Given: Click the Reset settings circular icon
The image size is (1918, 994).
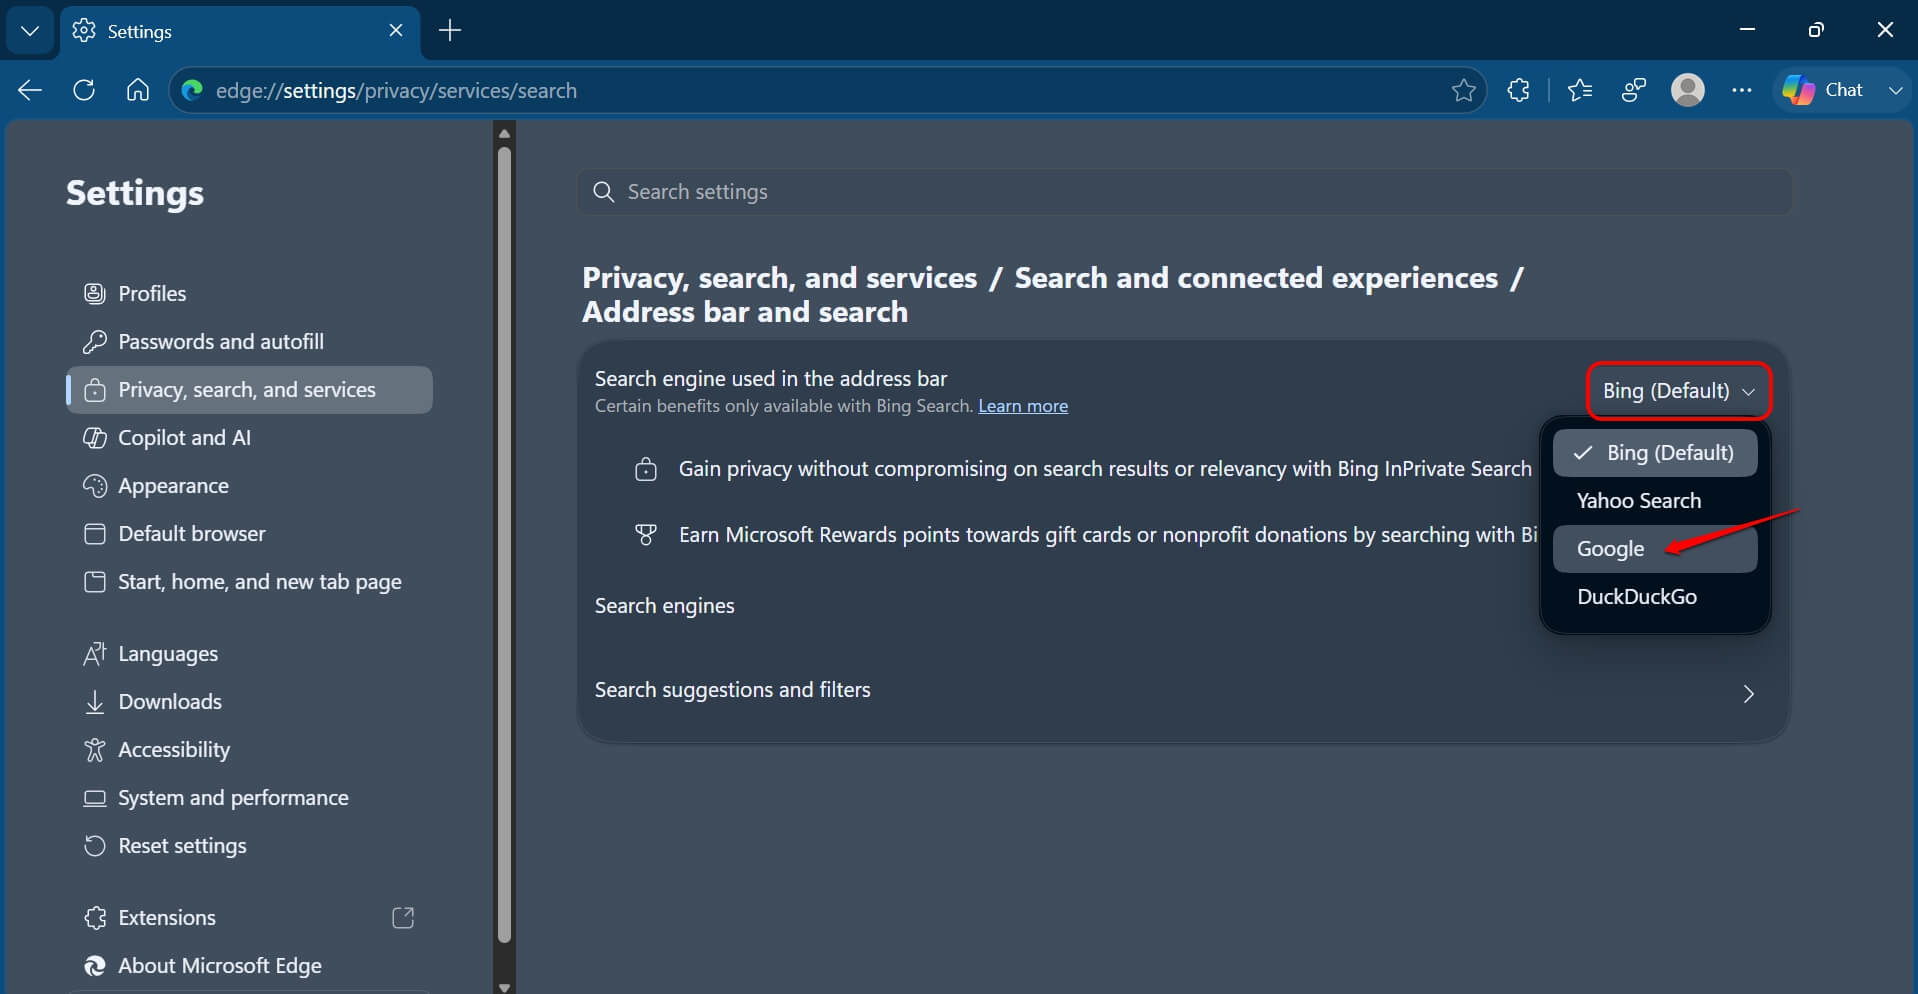Looking at the screenshot, I should (x=95, y=845).
